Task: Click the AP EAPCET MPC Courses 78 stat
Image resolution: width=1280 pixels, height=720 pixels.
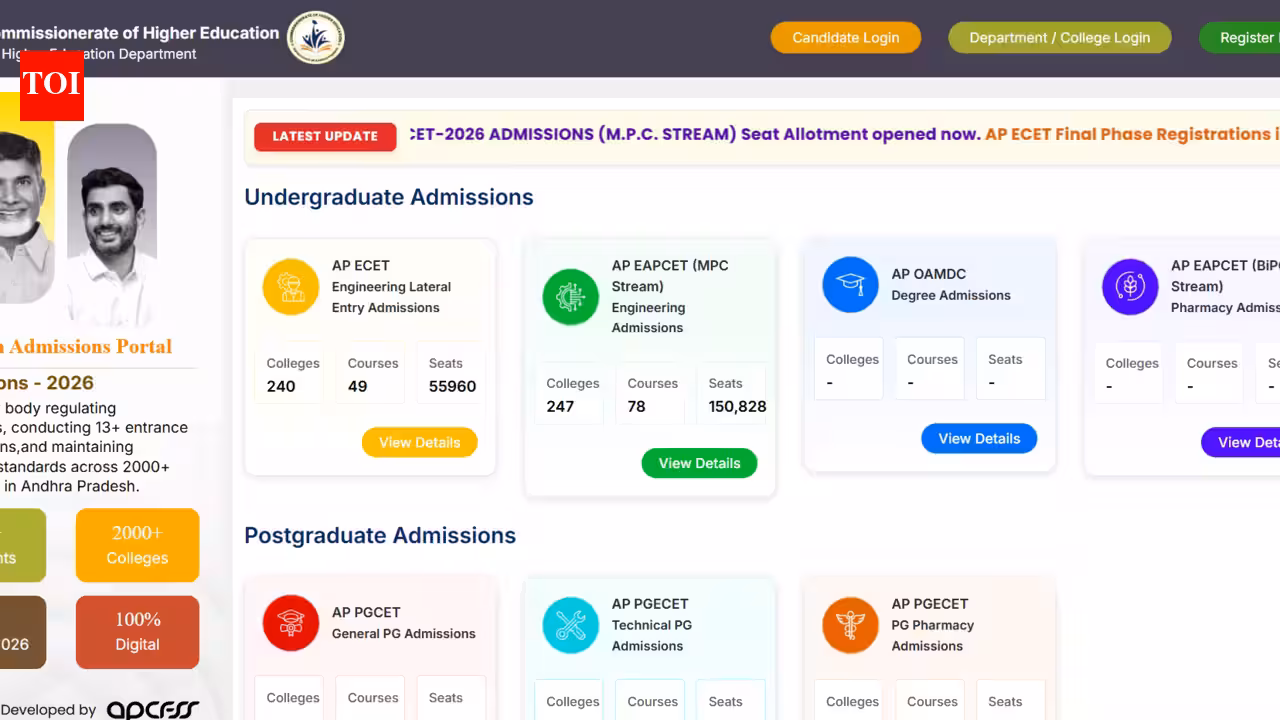Action: tap(651, 395)
